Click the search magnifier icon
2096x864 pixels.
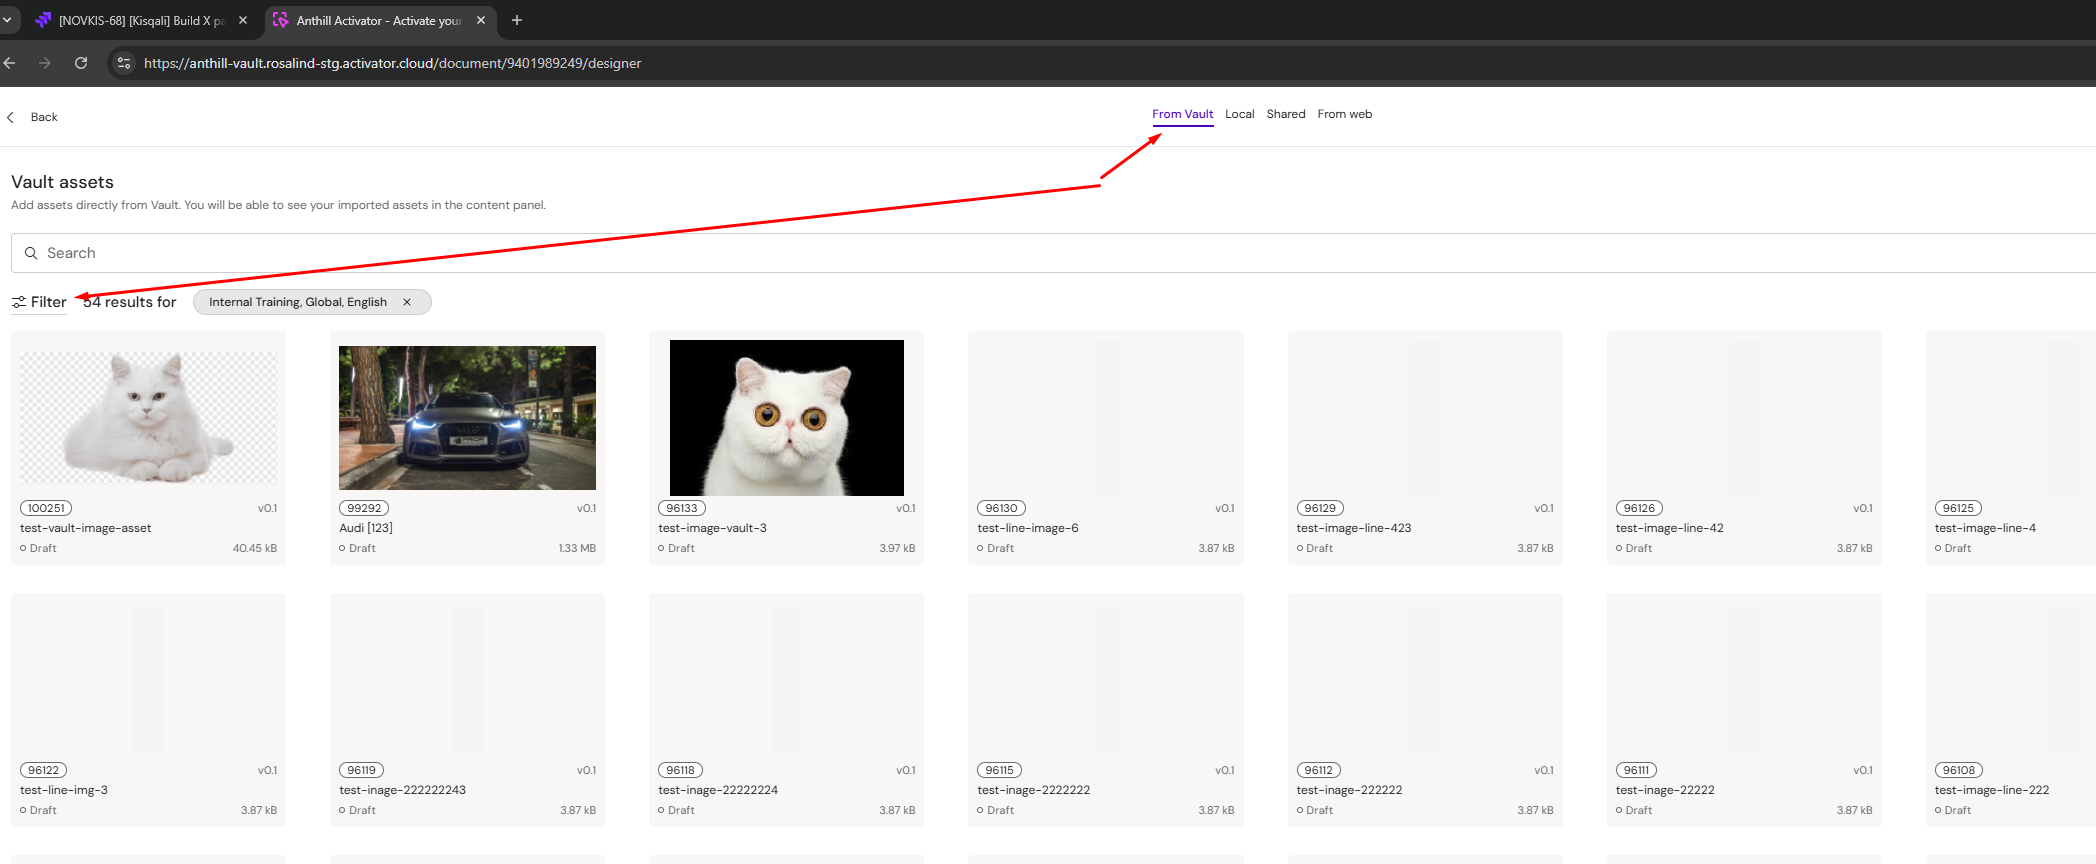pyautogui.click(x=31, y=253)
